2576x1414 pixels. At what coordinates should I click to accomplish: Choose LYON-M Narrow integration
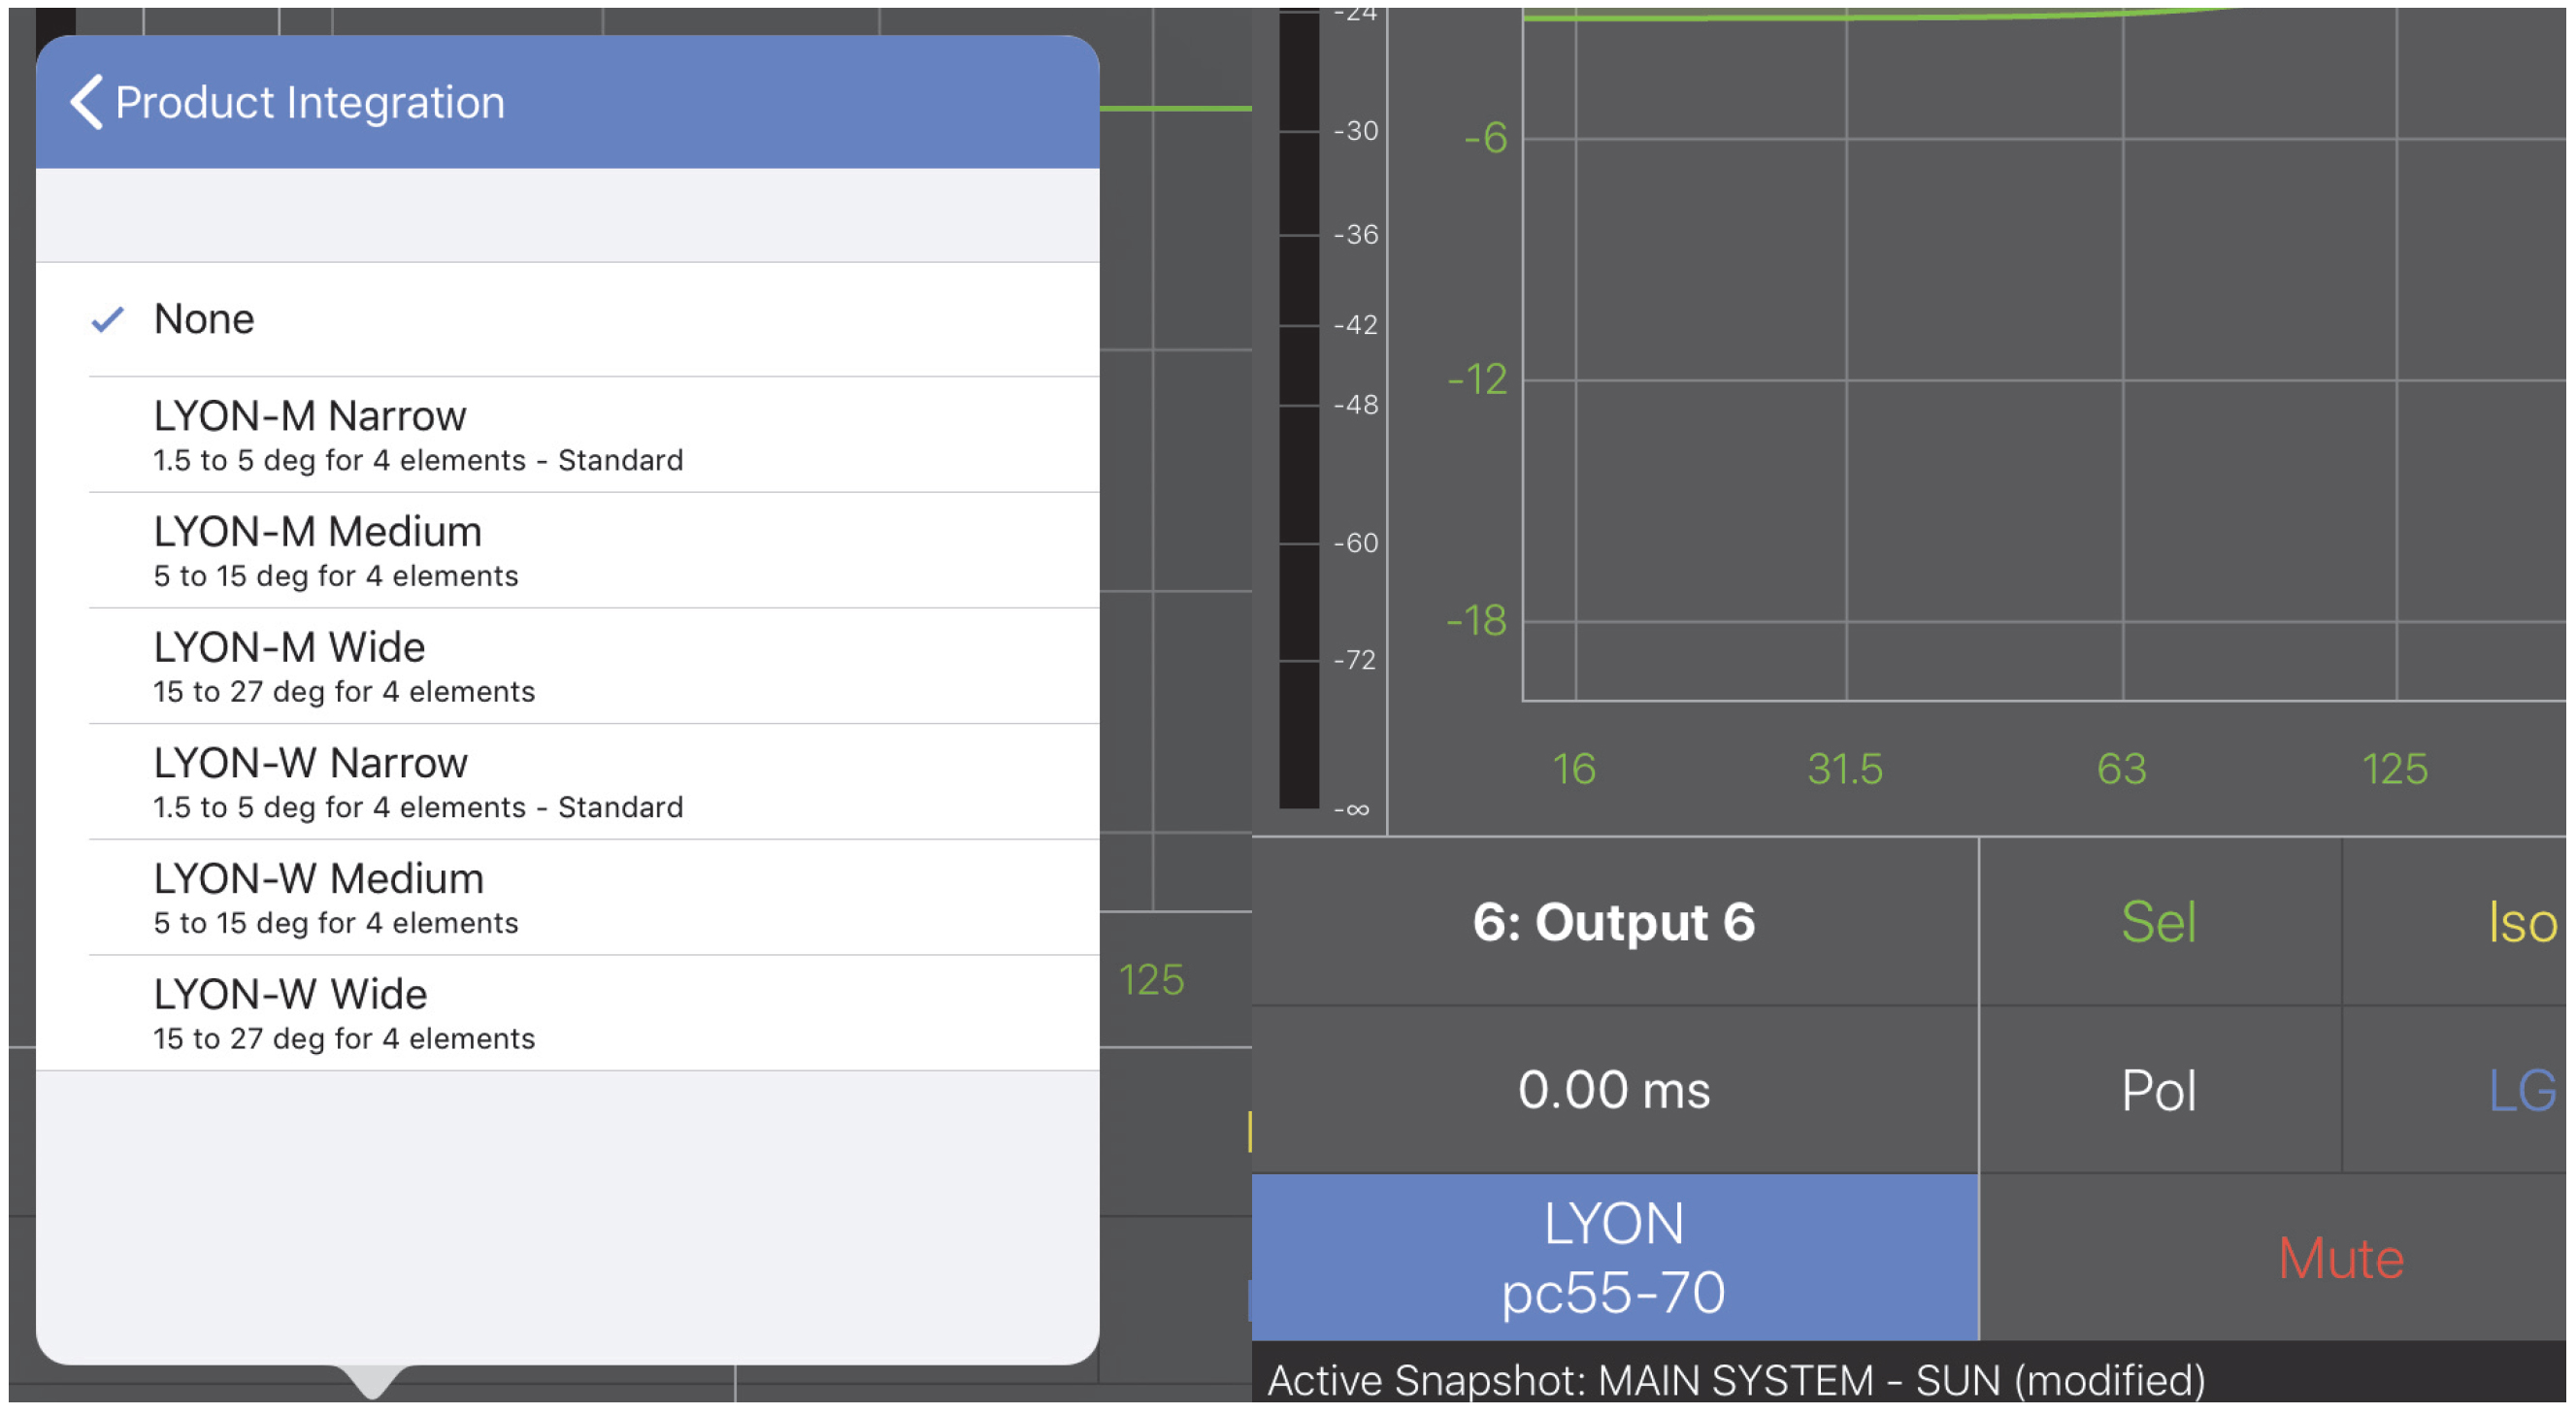click(x=567, y=435)
